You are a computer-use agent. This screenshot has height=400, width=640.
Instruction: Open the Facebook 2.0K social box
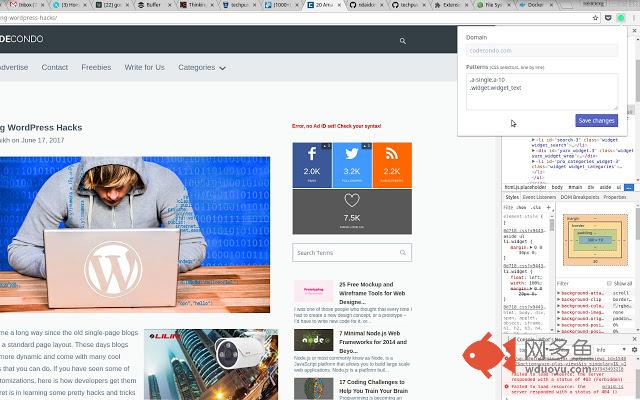click(x=312, y=165)
